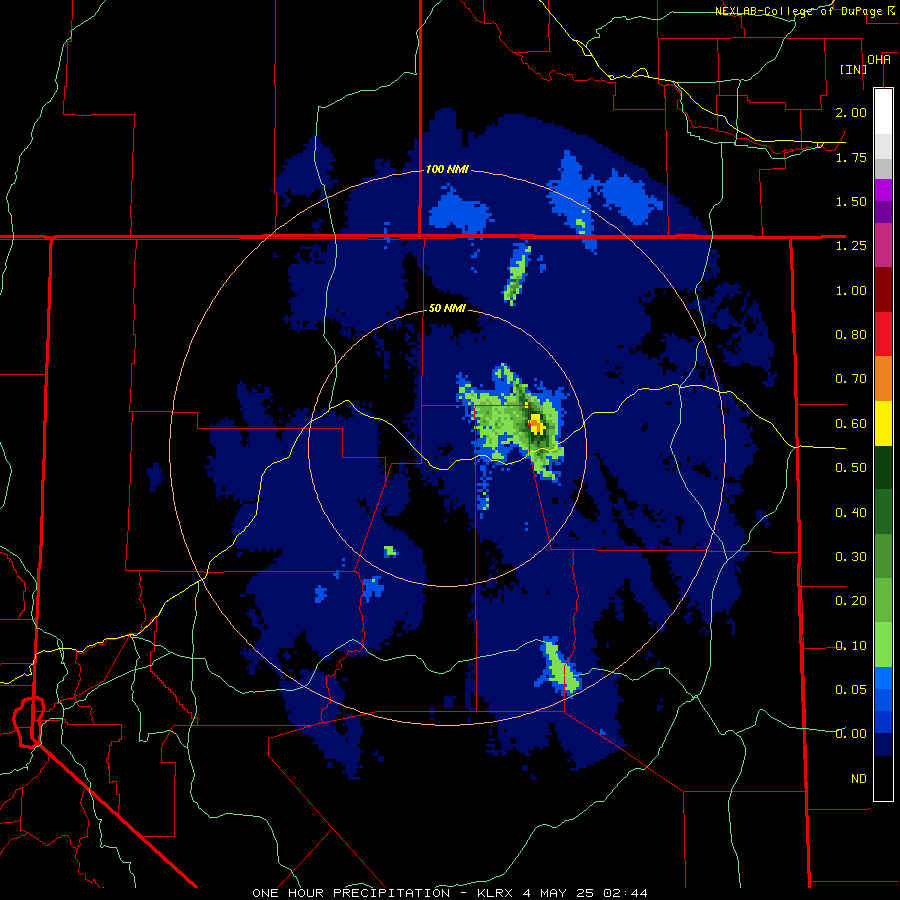Click the '1.00' legend label
The width and height of the screenshot is (900, 900).
[x=851, y=290]
